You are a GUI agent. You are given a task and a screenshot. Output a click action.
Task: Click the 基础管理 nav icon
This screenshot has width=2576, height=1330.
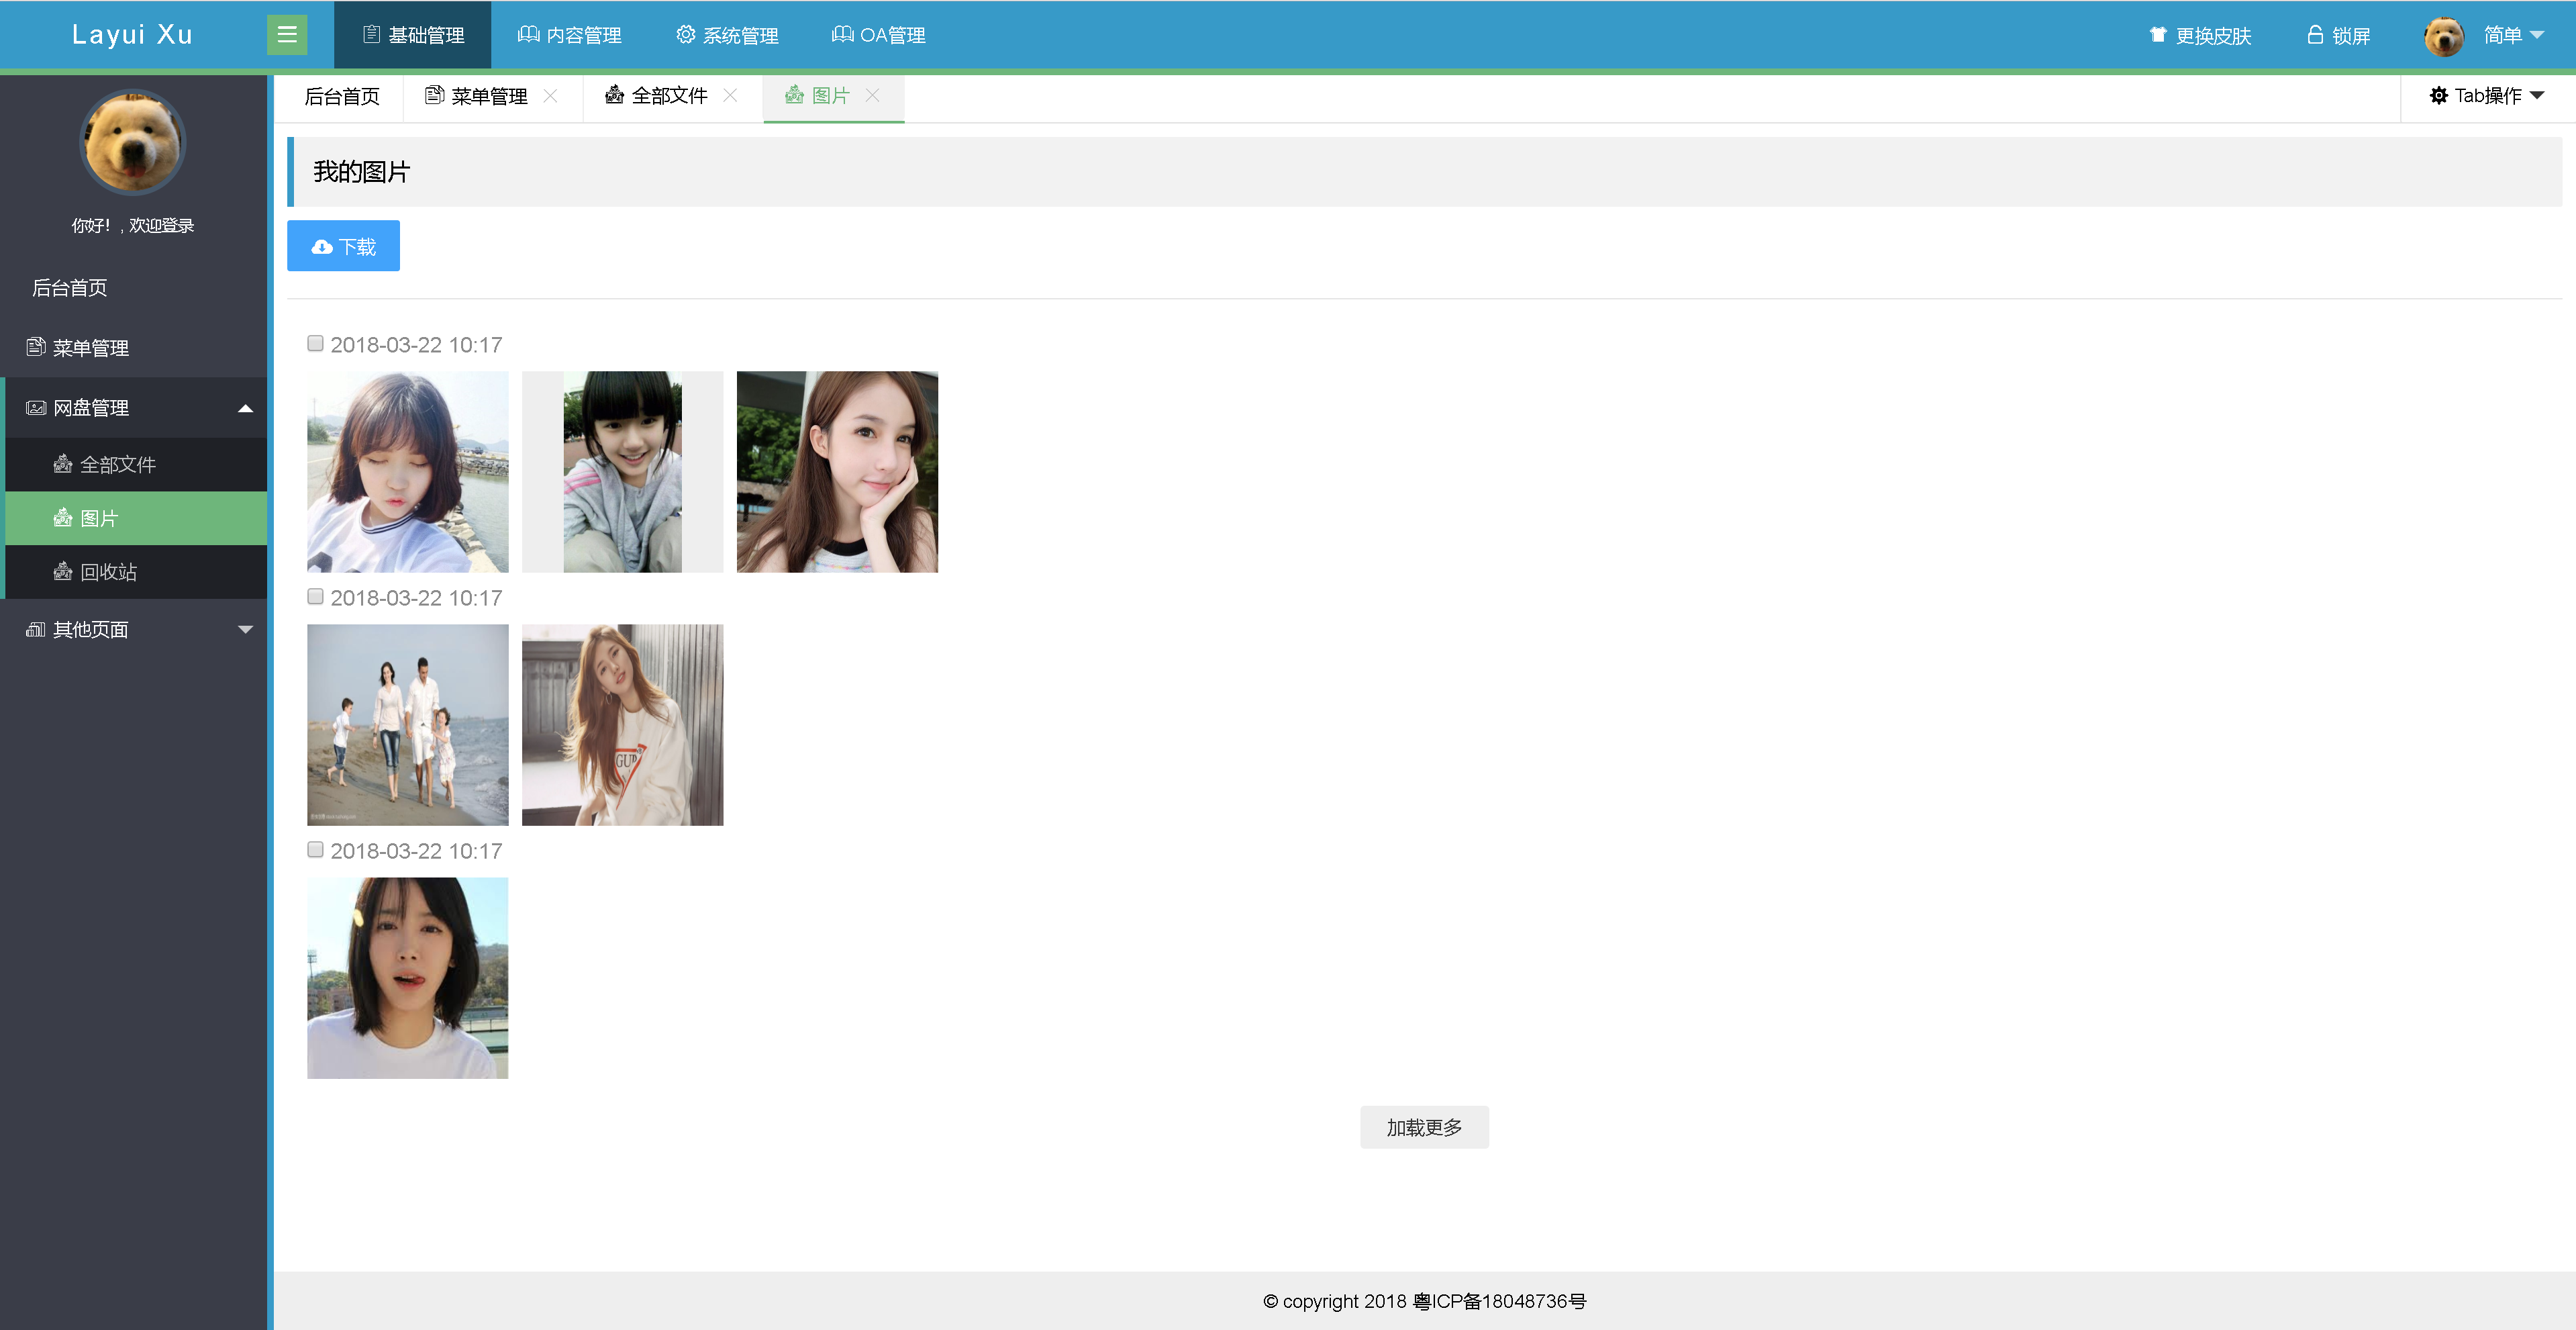pyautogui.click(x=371, y=35)
